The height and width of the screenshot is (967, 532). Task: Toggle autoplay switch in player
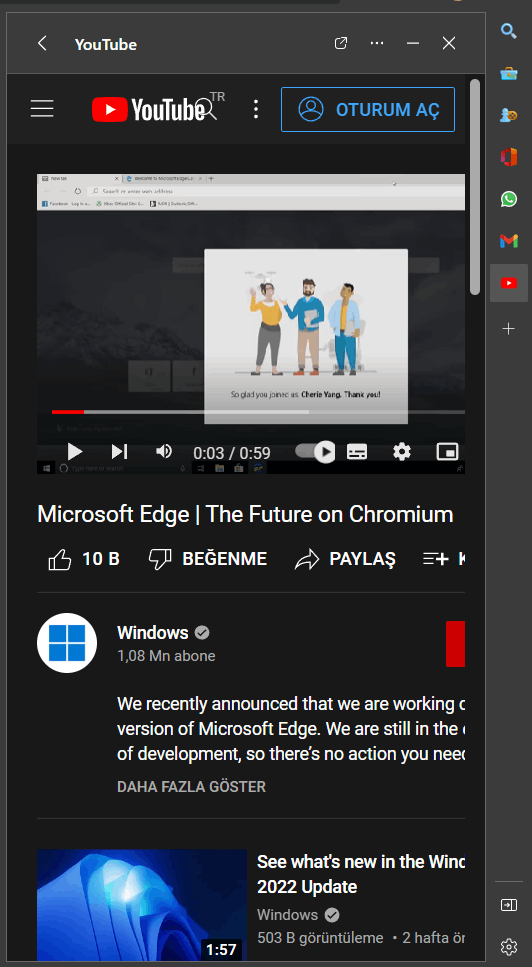(x=314, y=452)
